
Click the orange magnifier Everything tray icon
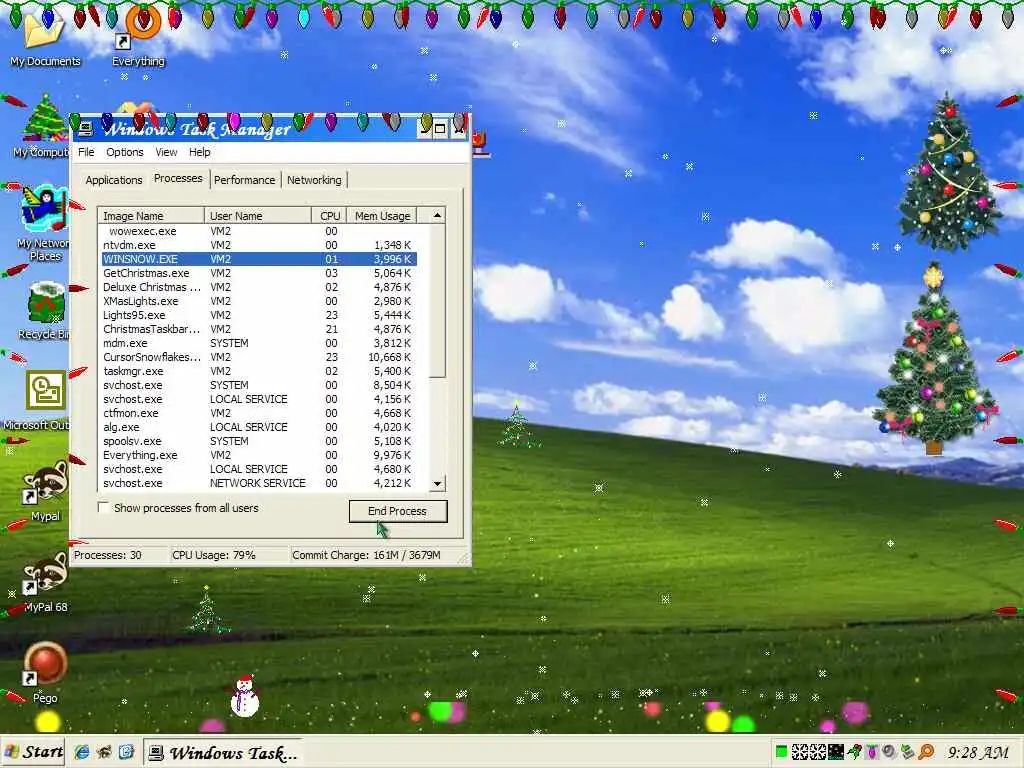pyautogui.click(x=925, y=752)
